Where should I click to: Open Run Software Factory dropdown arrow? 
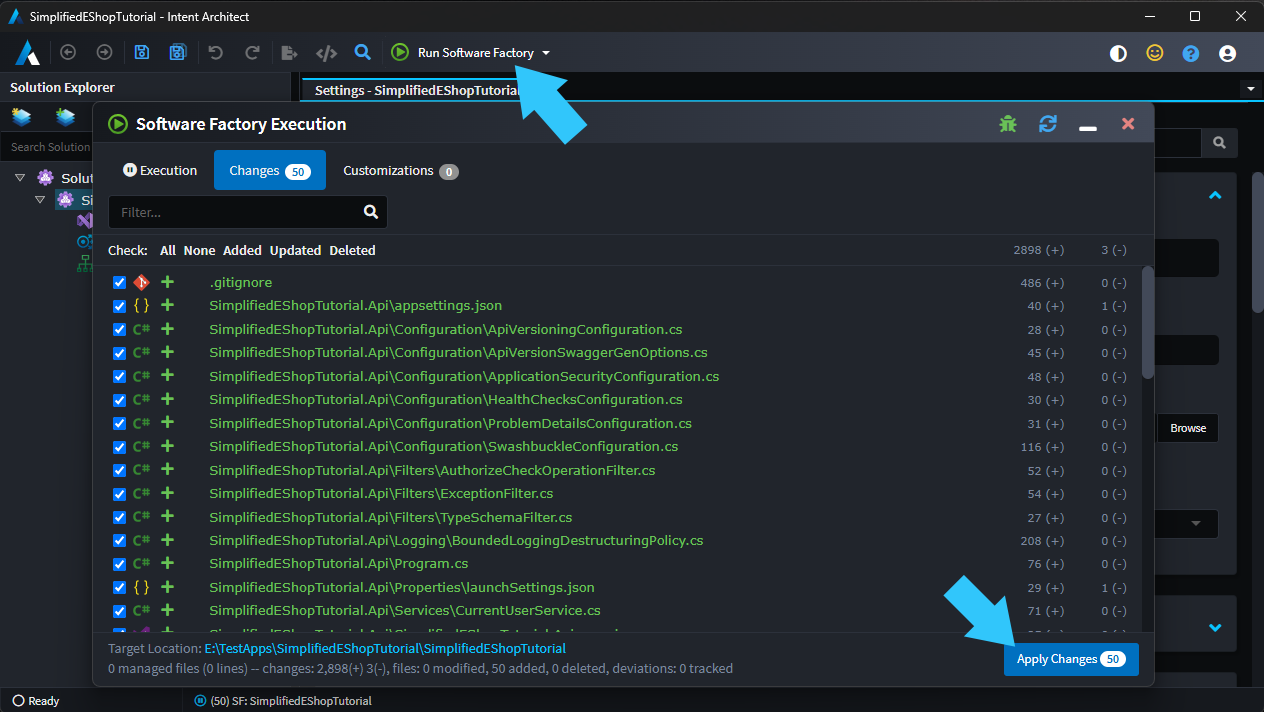coord(546,53)
